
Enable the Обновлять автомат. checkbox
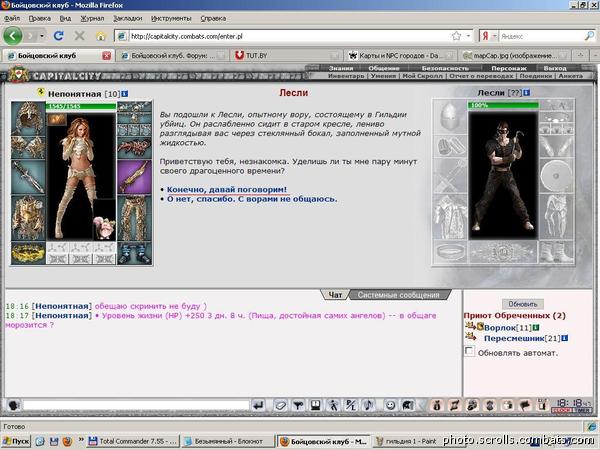[x=469, y=351]
